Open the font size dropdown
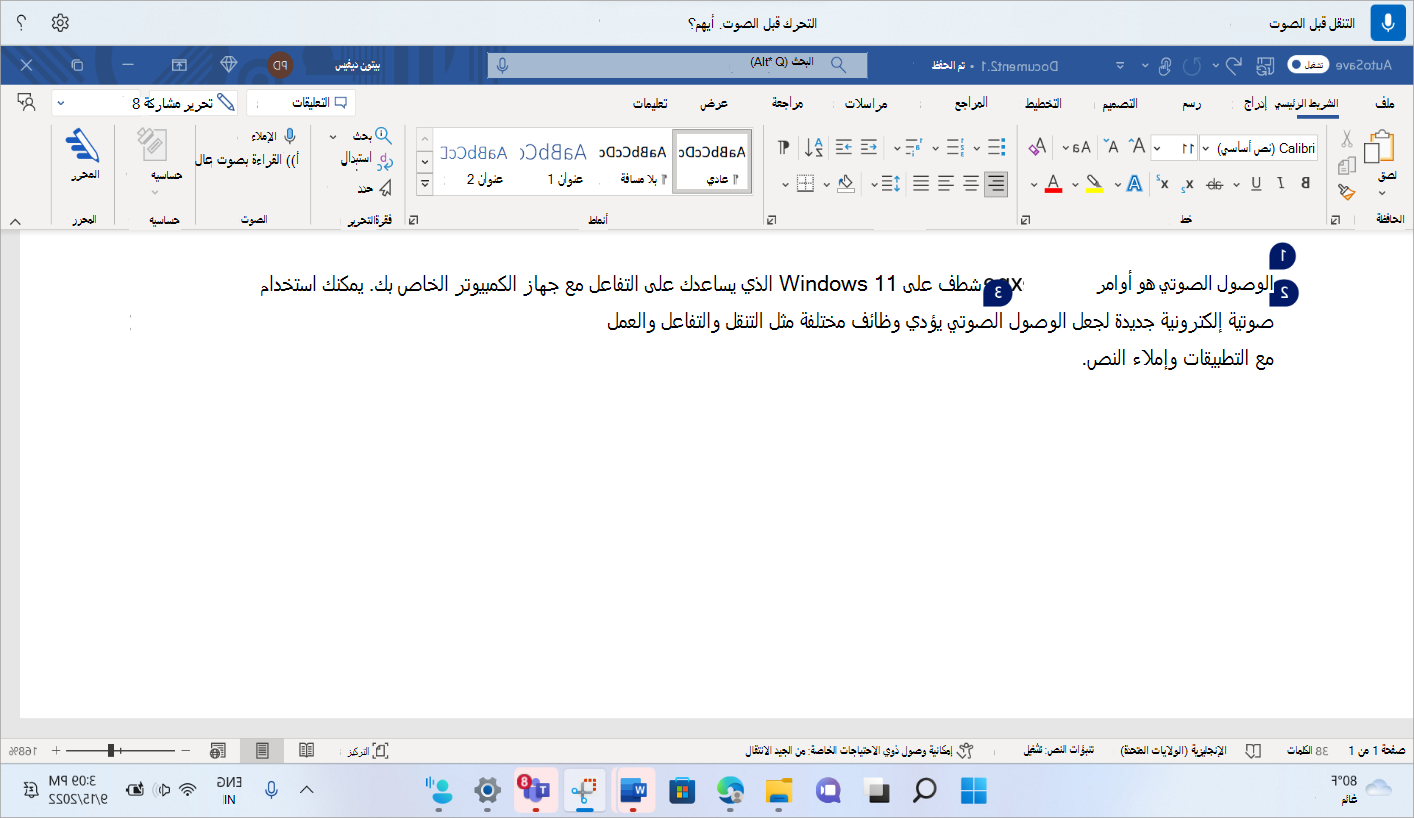The image size is (1414, 818). point(1157,148)
